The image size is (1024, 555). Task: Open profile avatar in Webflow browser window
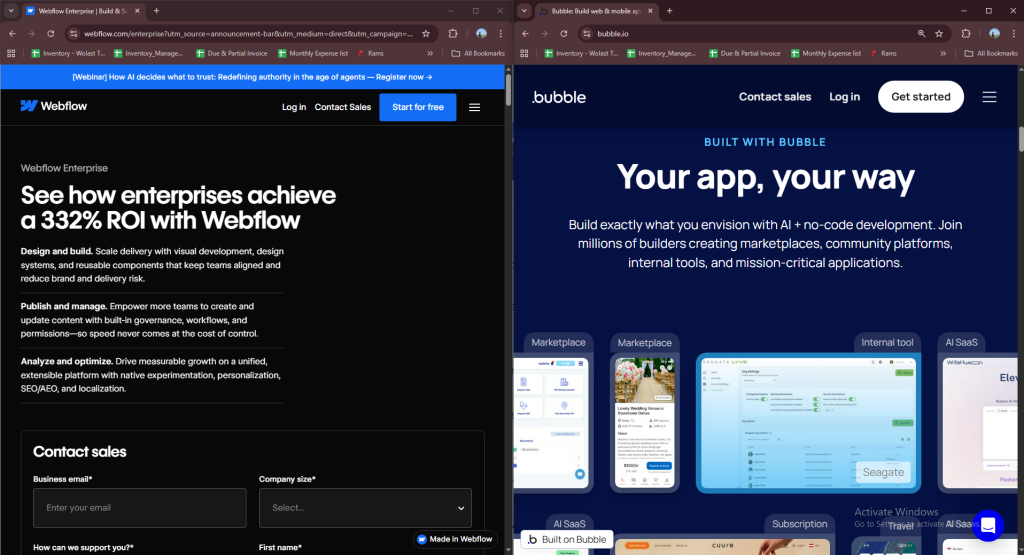(x=481, y=33)
